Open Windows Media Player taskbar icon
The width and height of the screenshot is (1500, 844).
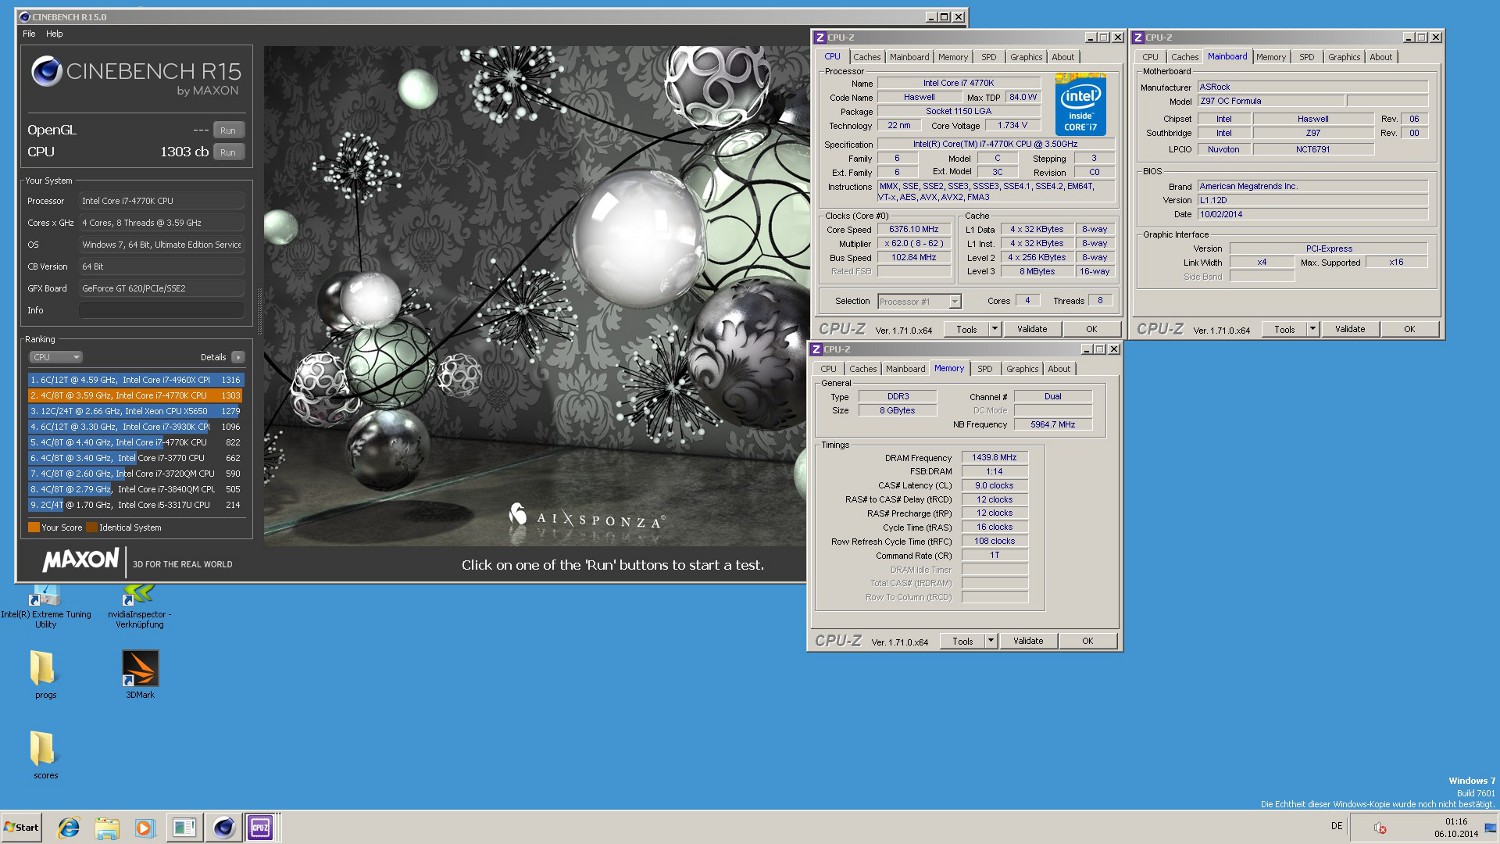pyautogui.click(x=144, y=828)
